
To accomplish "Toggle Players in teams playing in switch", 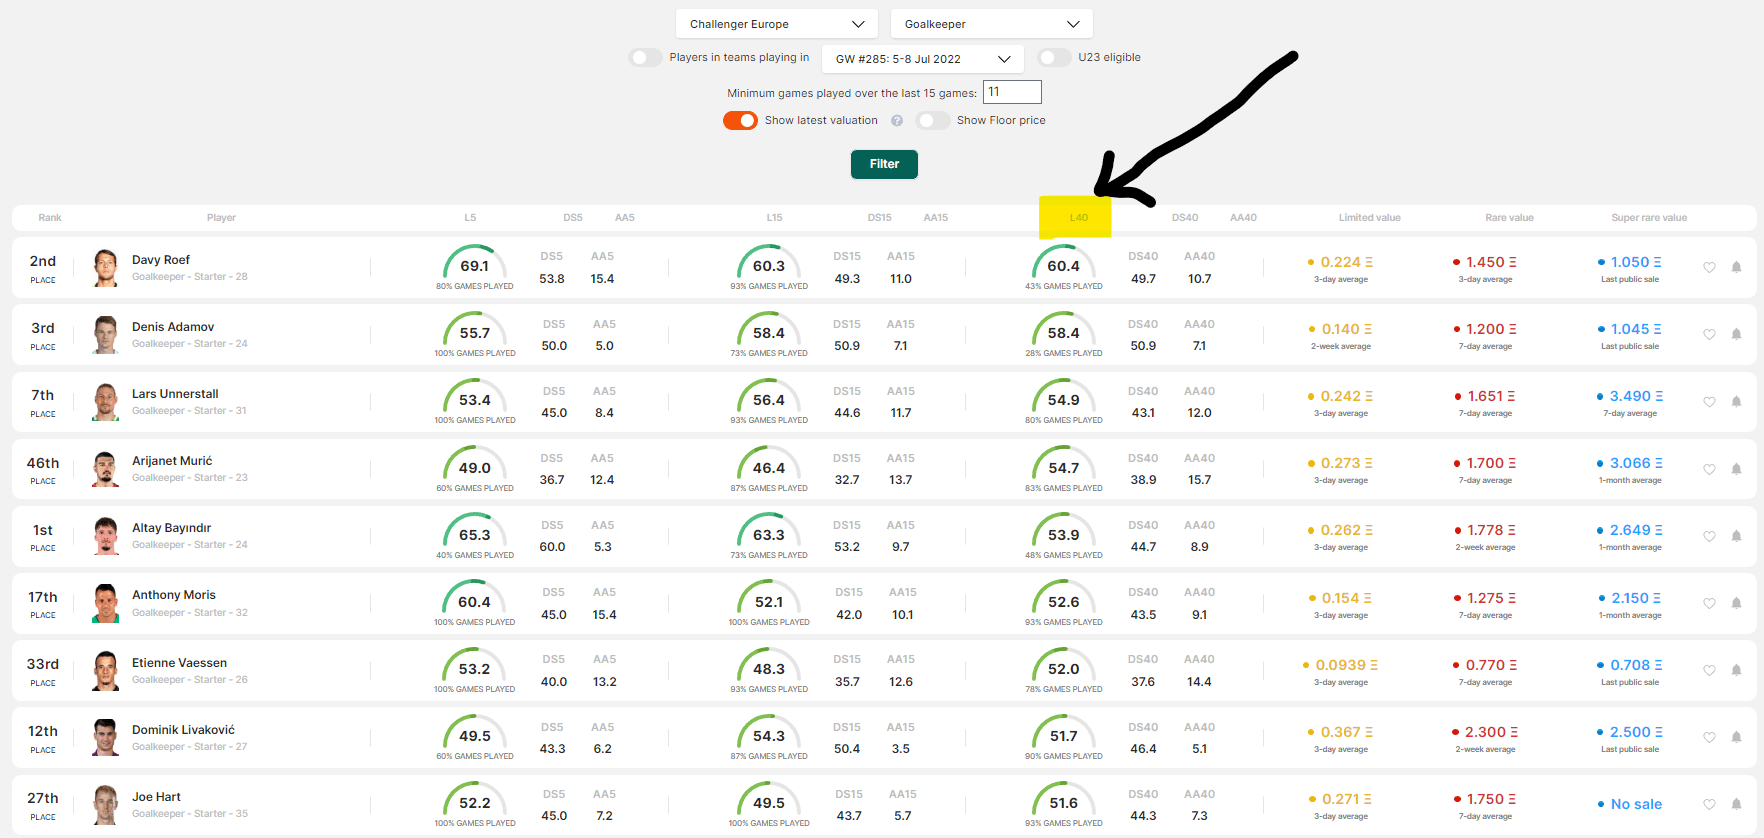I will point(645,58).
